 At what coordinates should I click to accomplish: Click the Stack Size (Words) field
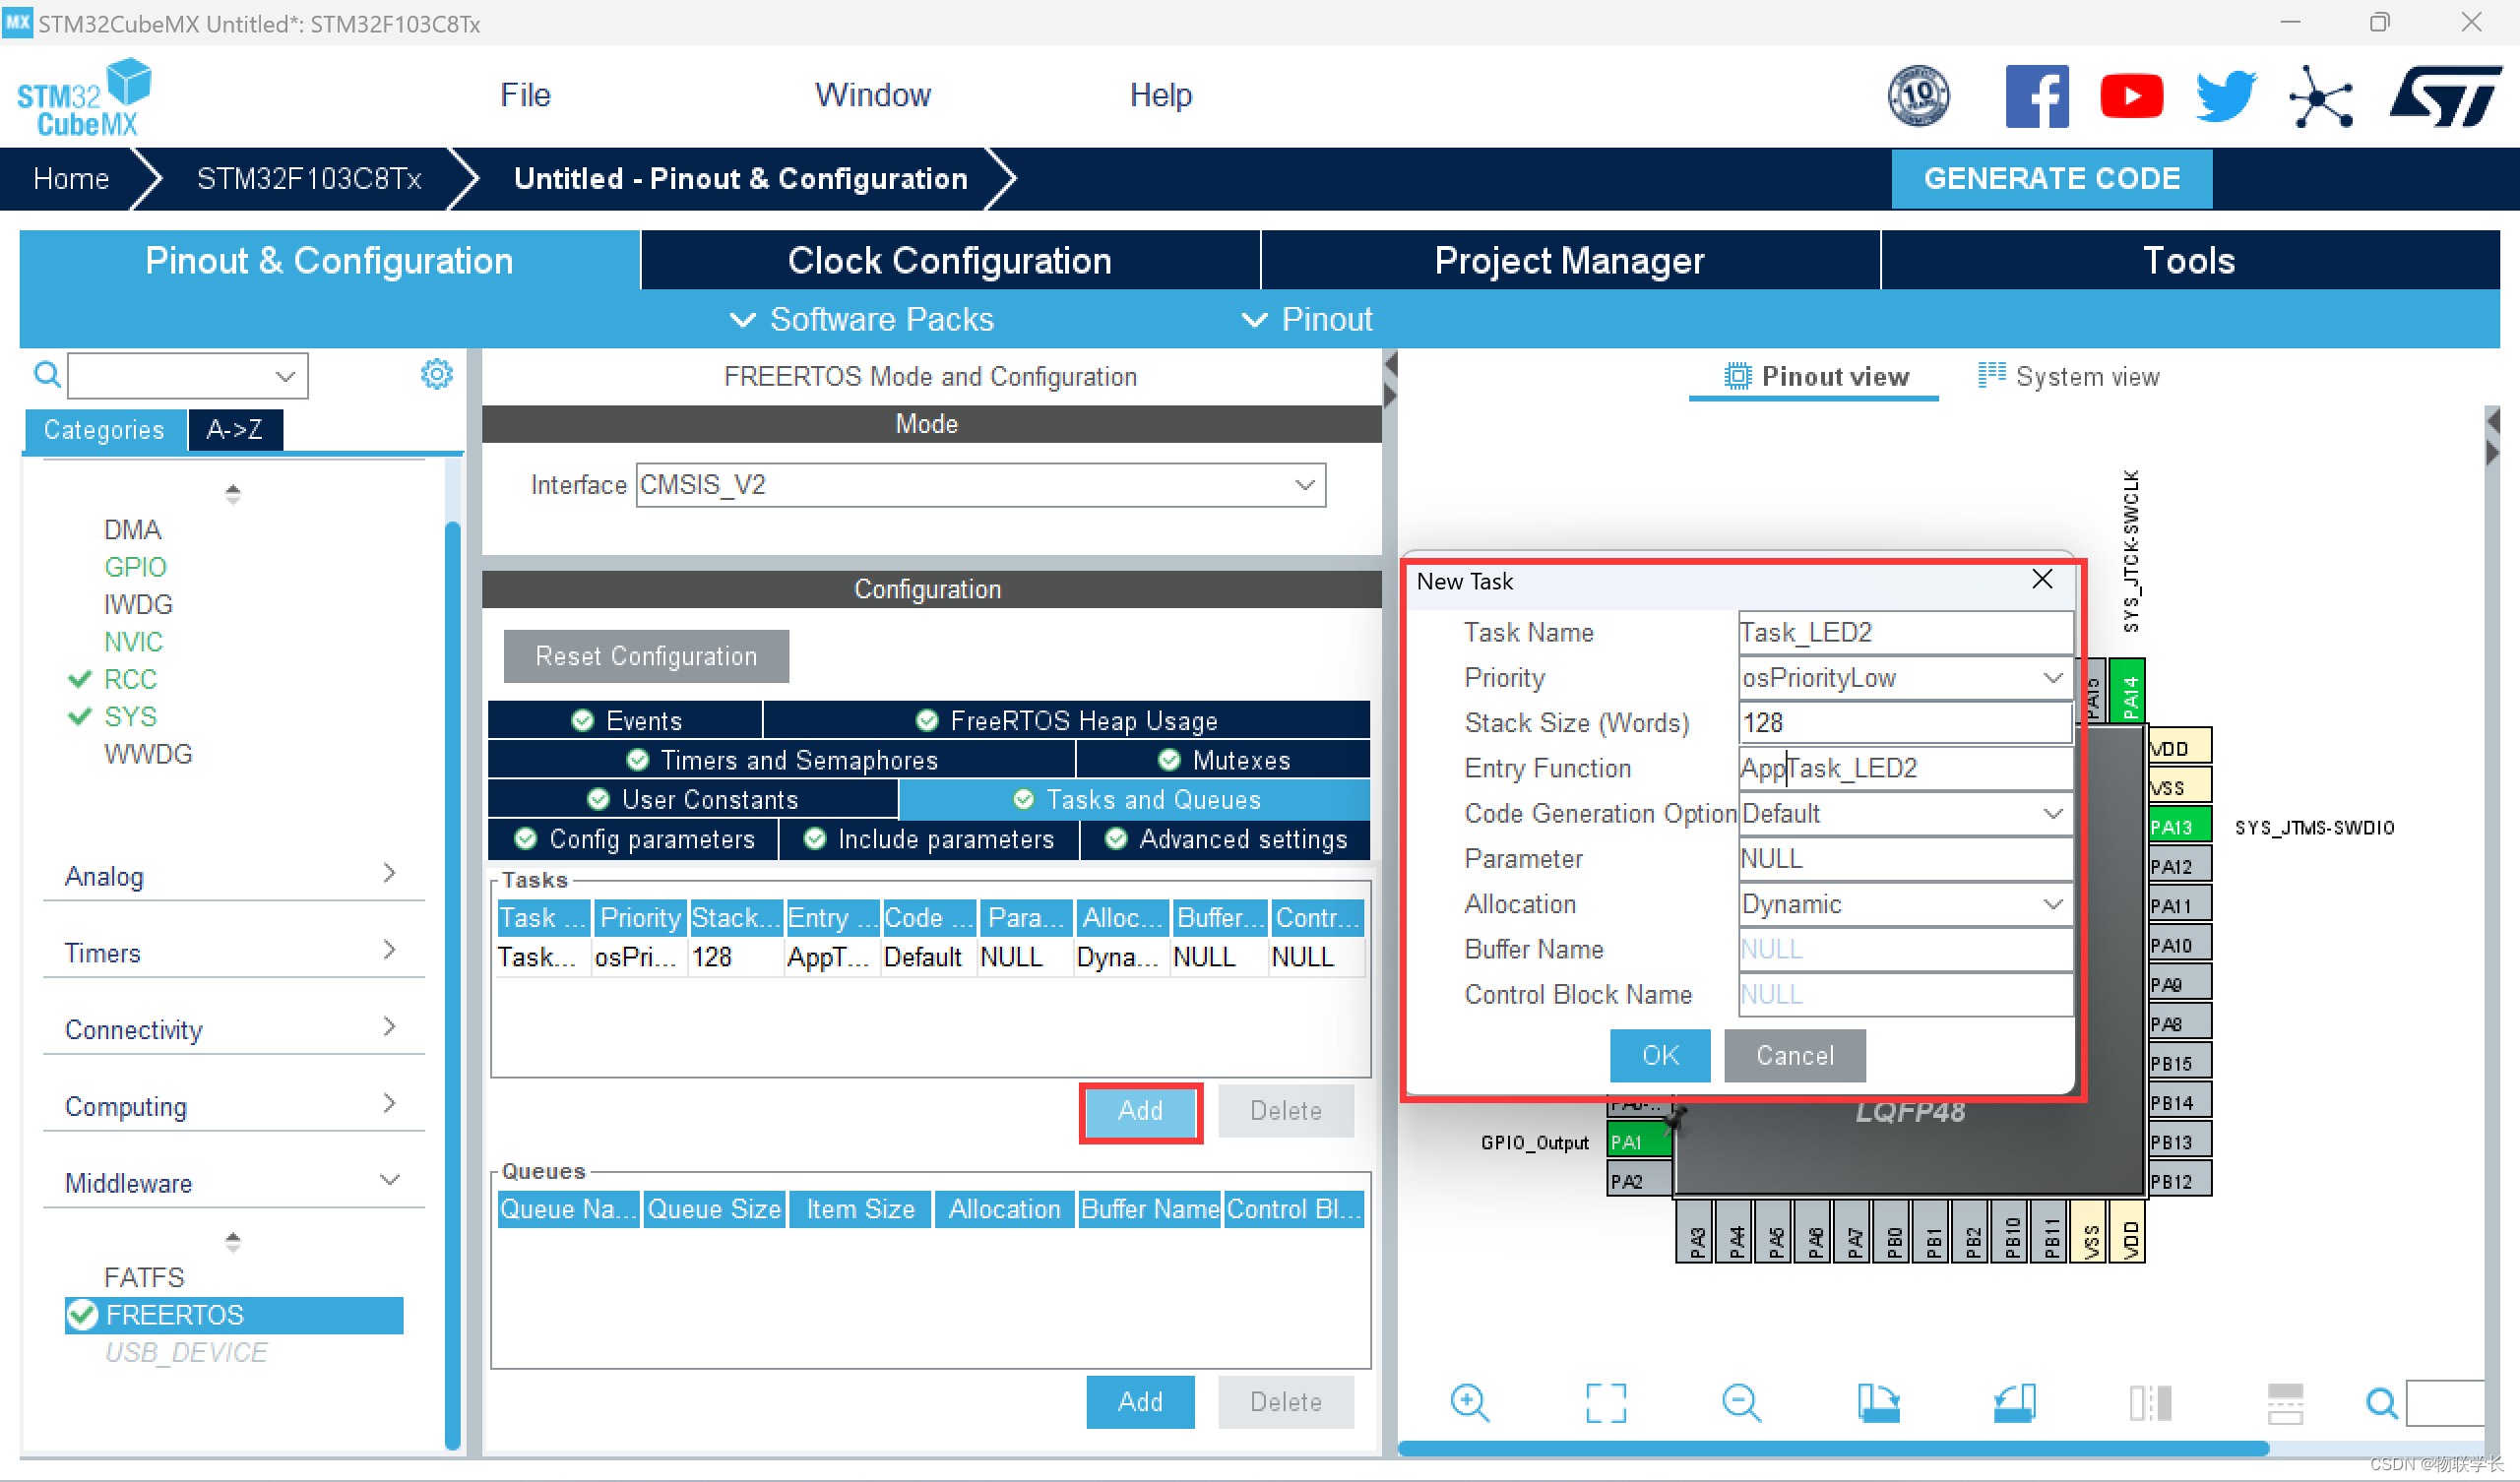point(1904,722)
